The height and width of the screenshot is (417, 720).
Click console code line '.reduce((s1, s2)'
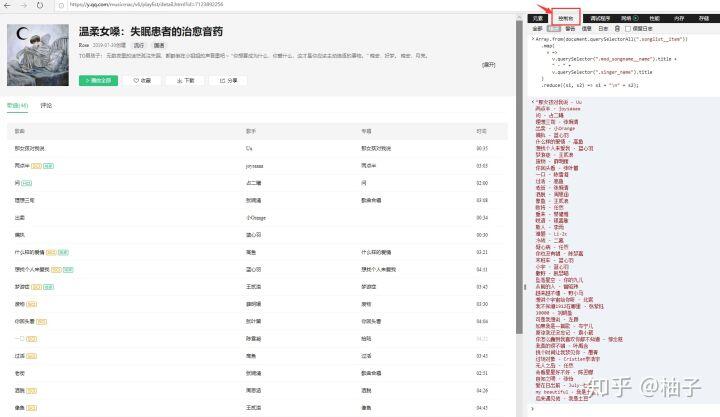pyautogui.click(x=590, y=85)
